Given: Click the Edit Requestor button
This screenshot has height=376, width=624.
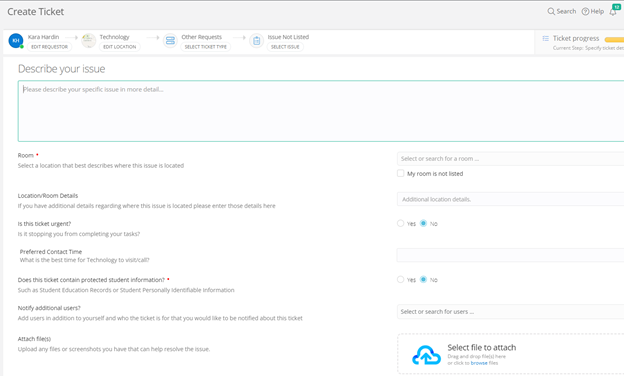Looking at the screenshot, I should pyautogui.click(x=49, y=47).
